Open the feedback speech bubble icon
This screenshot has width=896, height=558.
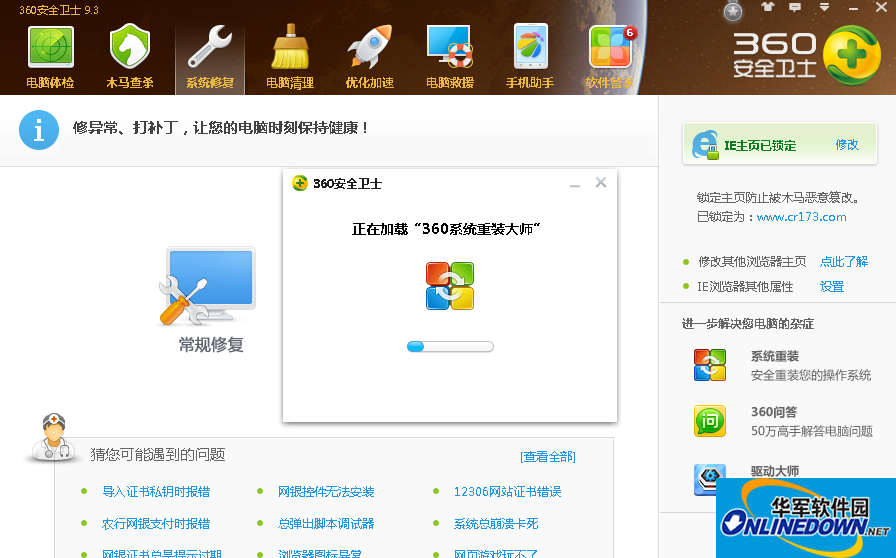[795, 8]
